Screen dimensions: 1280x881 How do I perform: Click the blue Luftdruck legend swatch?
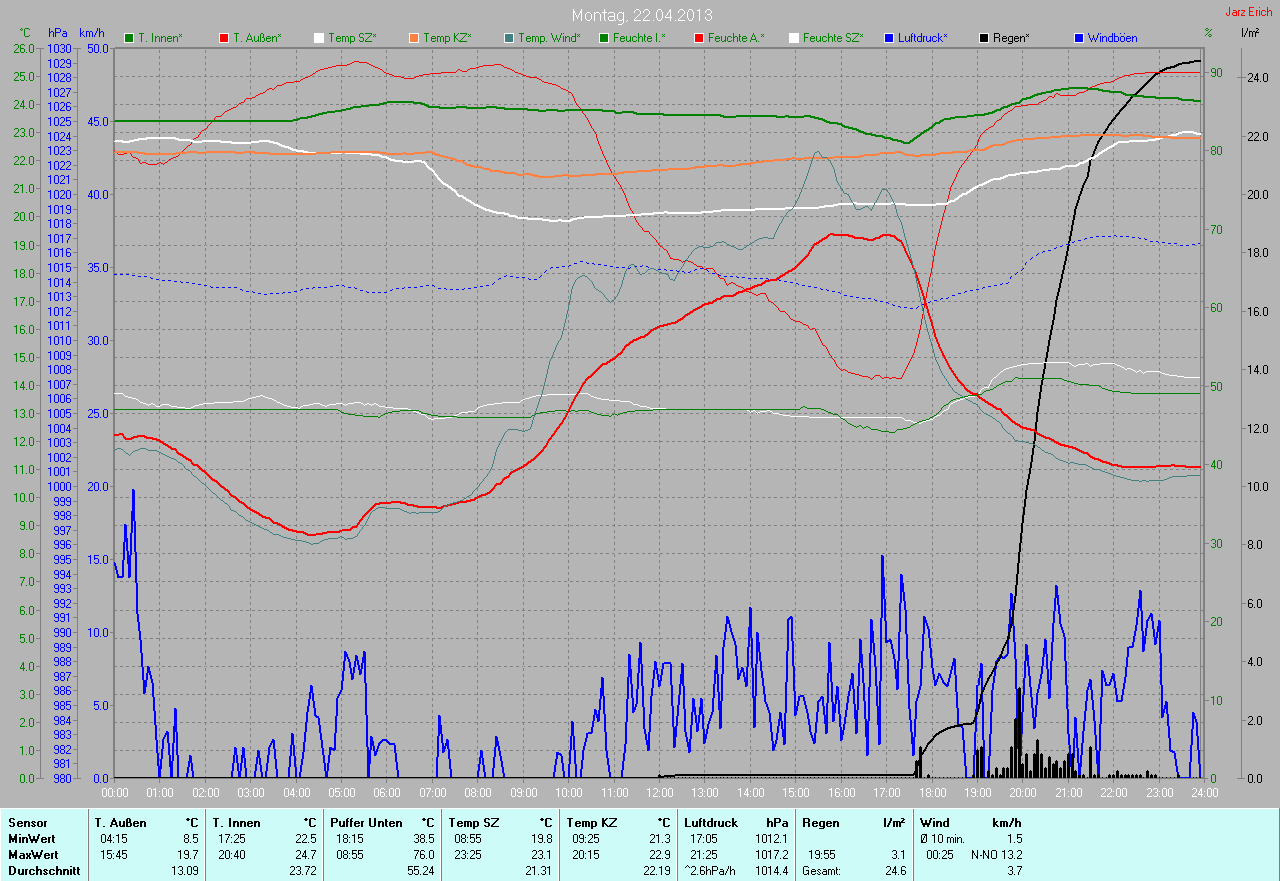pos(889,38)
